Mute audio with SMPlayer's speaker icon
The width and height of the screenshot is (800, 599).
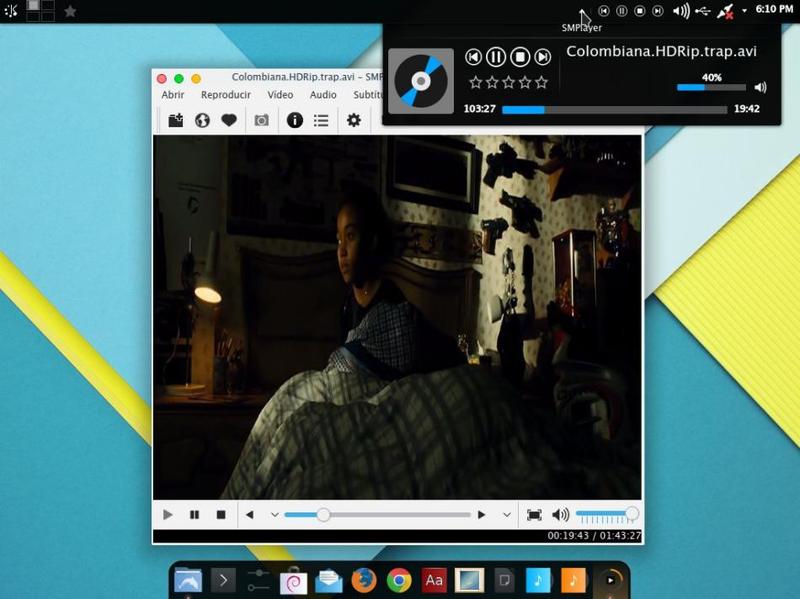561,515
